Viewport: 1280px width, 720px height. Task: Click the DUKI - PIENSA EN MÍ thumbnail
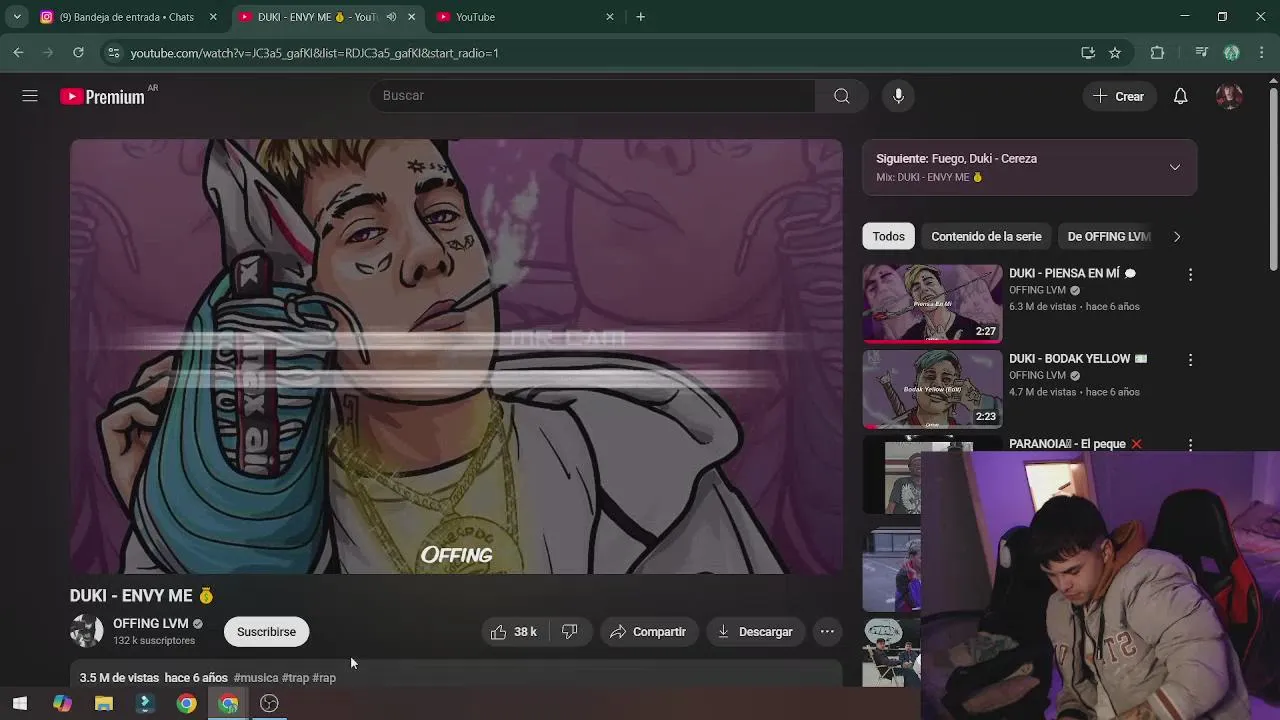932,304
